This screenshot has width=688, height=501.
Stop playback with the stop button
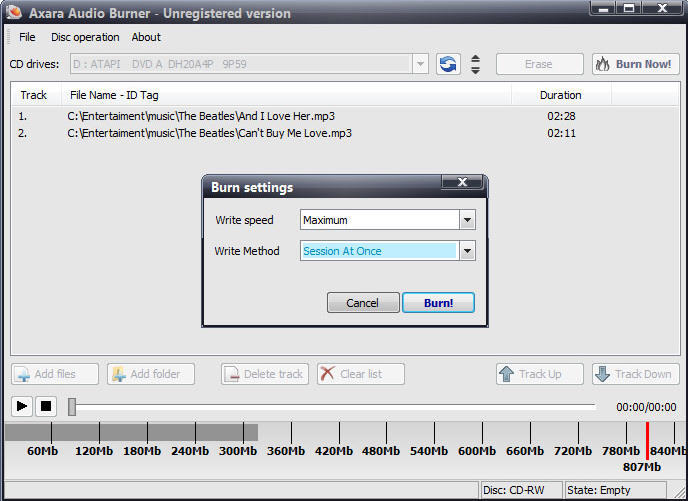coord(46,406)
